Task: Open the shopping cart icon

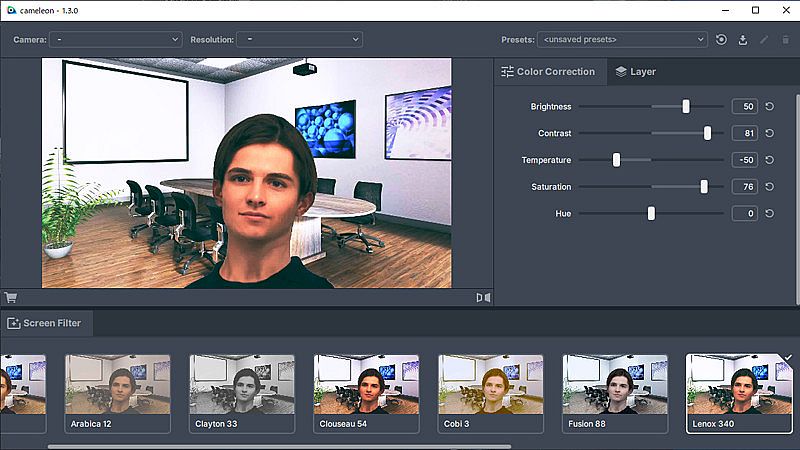Action: coord(11,297)
